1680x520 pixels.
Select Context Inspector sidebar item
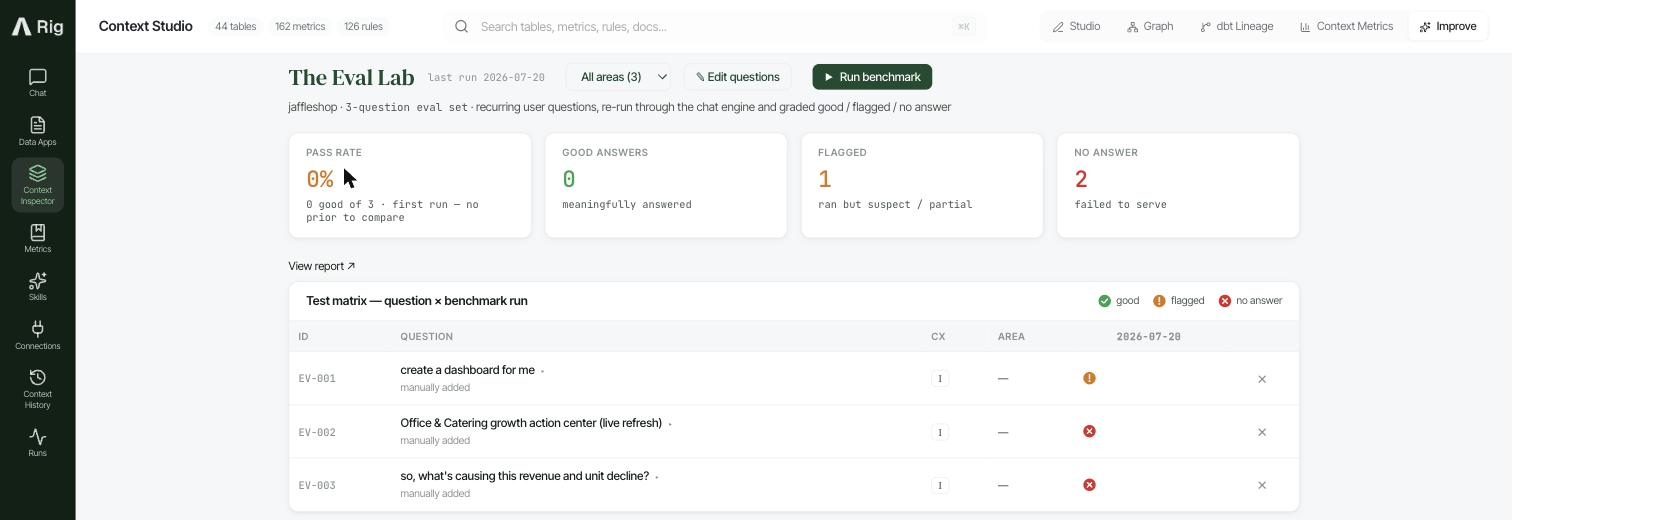click(x=37, y=185)
